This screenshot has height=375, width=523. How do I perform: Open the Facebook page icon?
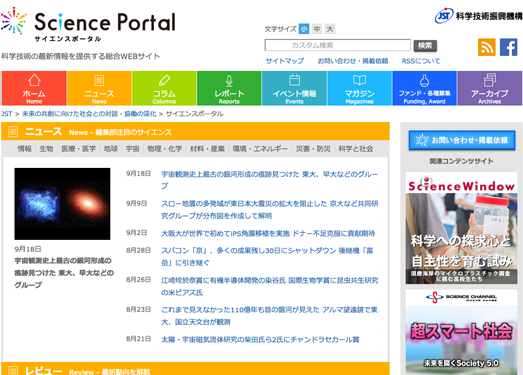coord(509,47)
